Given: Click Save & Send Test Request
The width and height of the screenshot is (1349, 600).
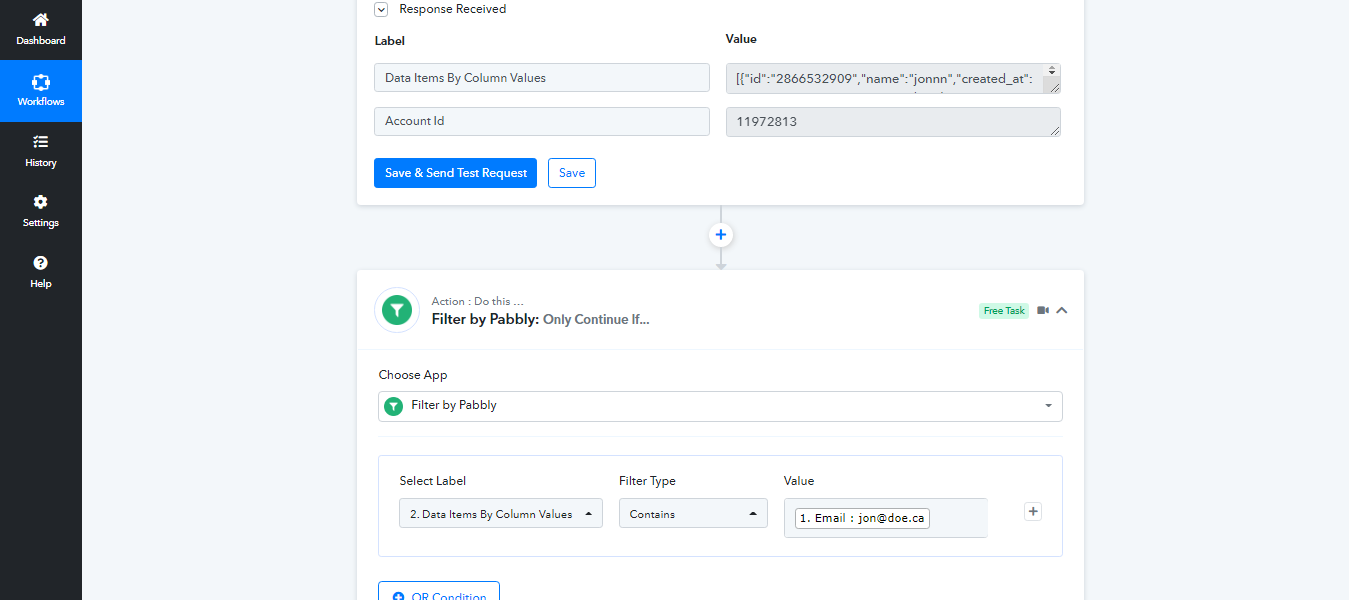Looking at the screenshot, I should [455, 173].
